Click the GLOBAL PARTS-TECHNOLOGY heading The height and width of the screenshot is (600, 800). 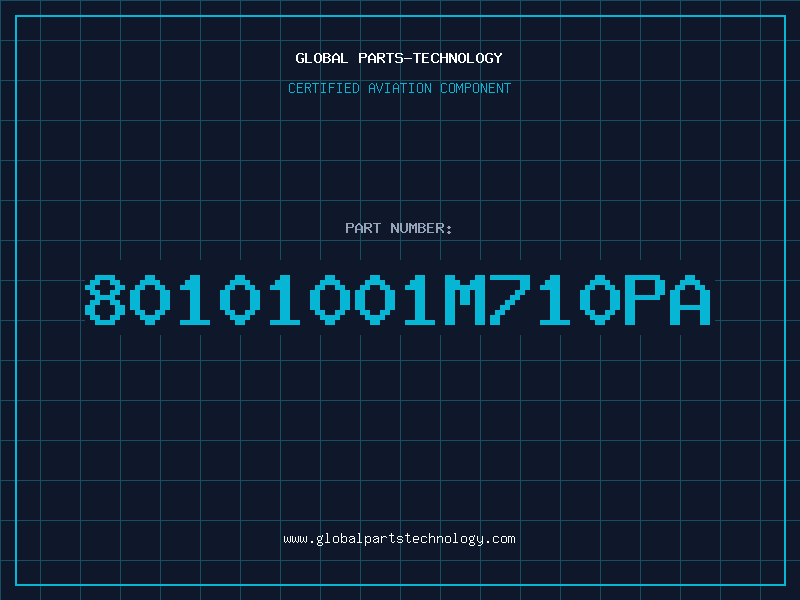click(399, 58)
